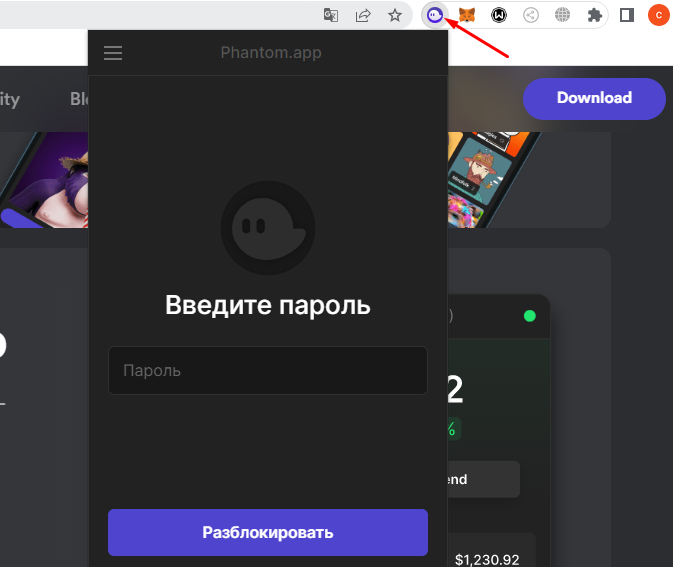Screen dimensions: 673x567
Task: Click the $1,230.92 value on the webpage
Action: pos(487,559)
